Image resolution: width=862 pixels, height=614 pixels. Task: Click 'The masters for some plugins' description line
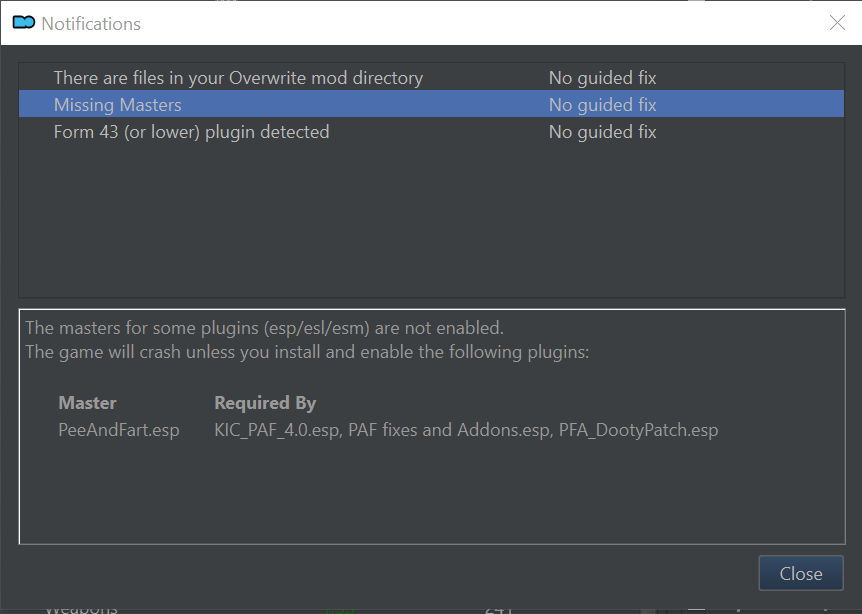[264, 328]
